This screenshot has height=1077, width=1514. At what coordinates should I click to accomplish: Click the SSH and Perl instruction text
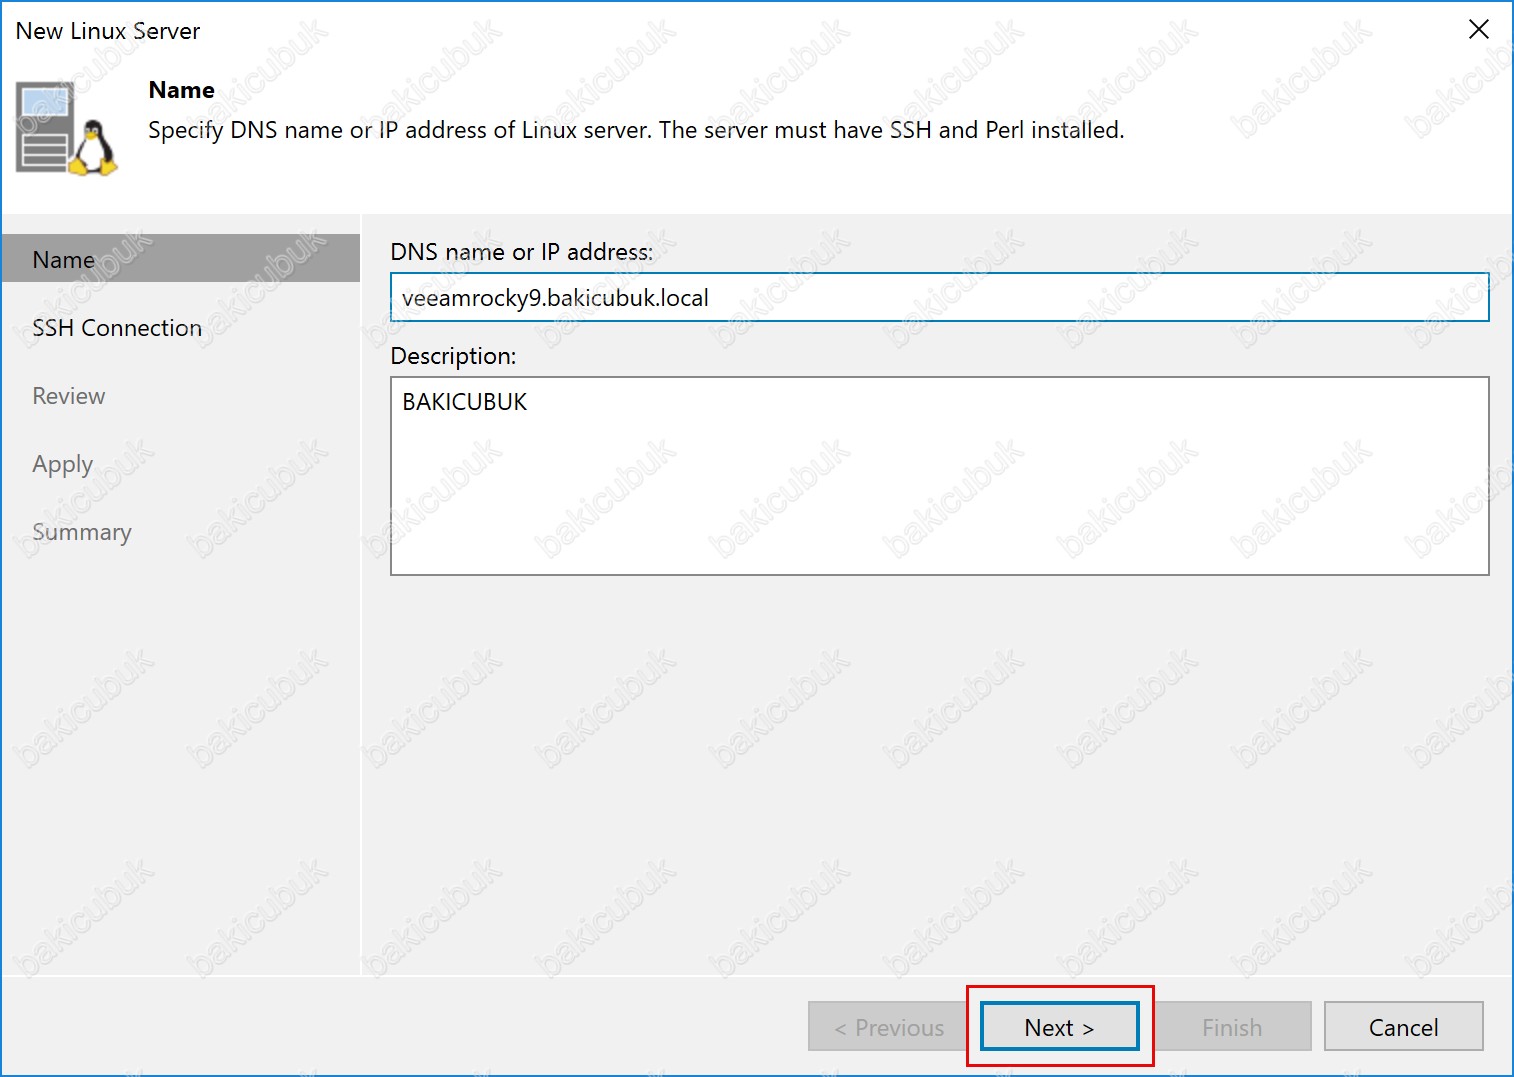636,130
